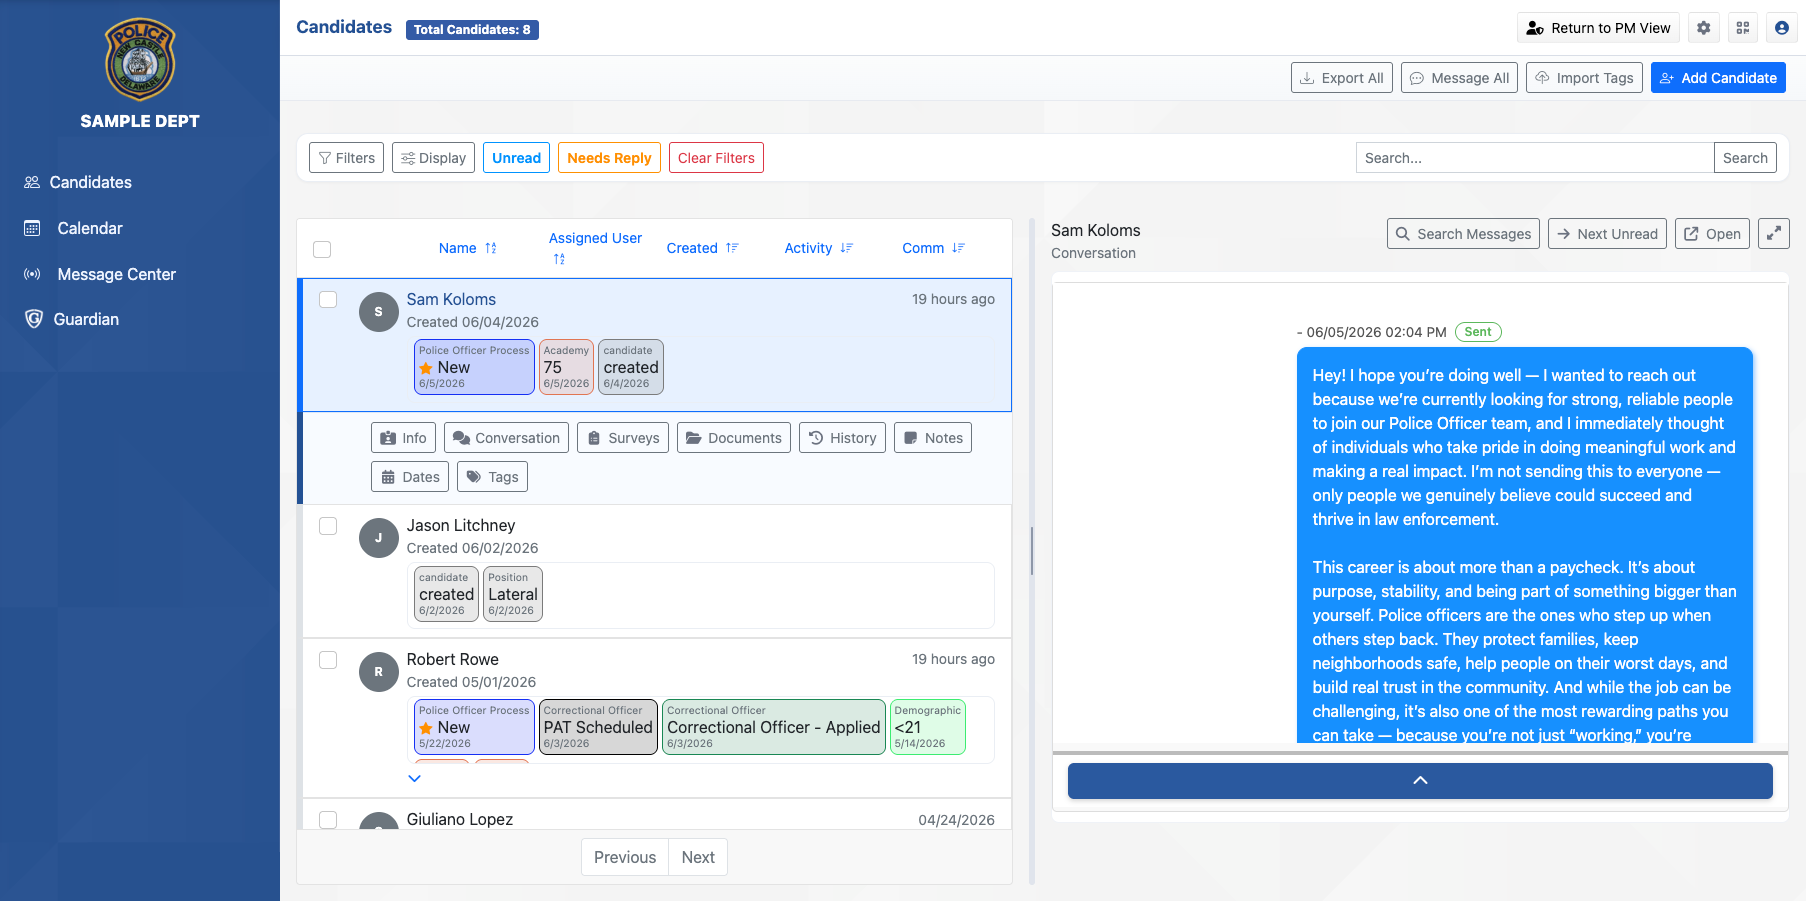
Task: Open Surveys tab for Sam Koloms
Action: (x=623, y=438)
